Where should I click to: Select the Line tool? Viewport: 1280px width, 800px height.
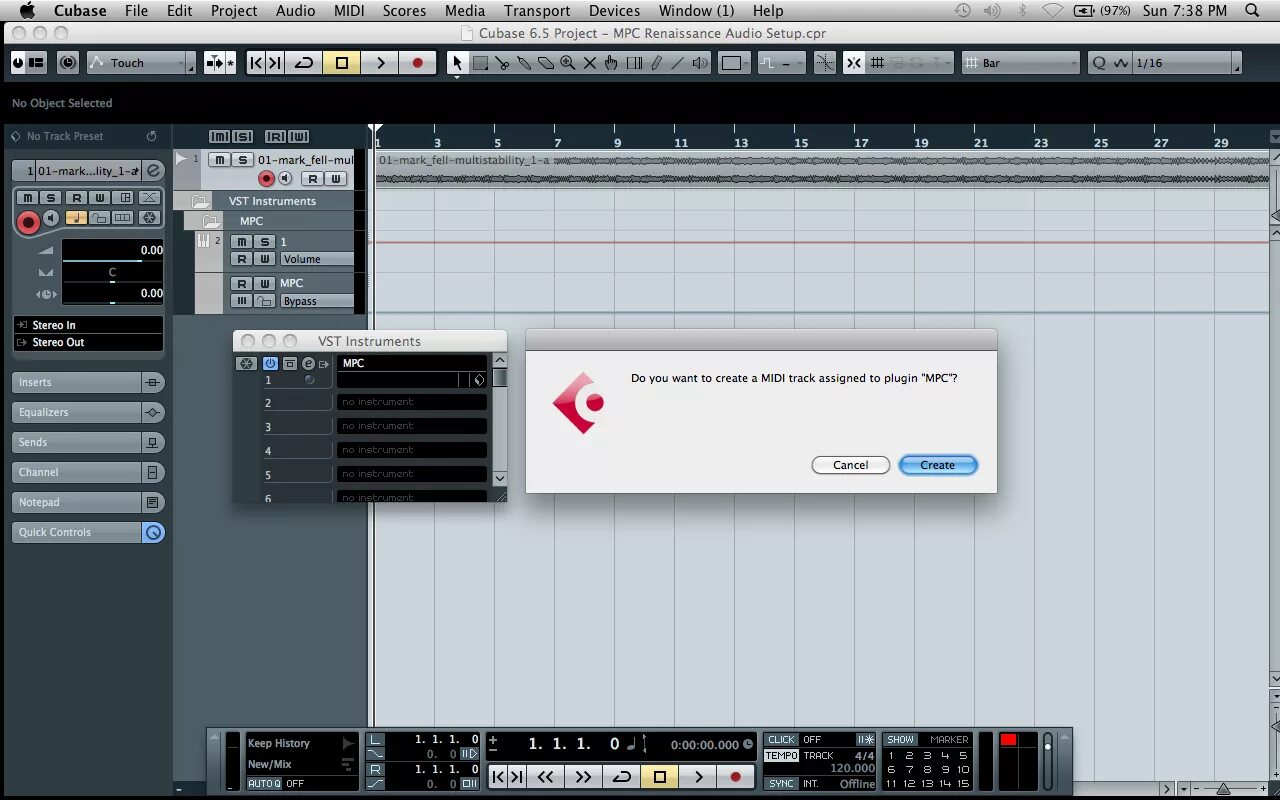point(678,63)
